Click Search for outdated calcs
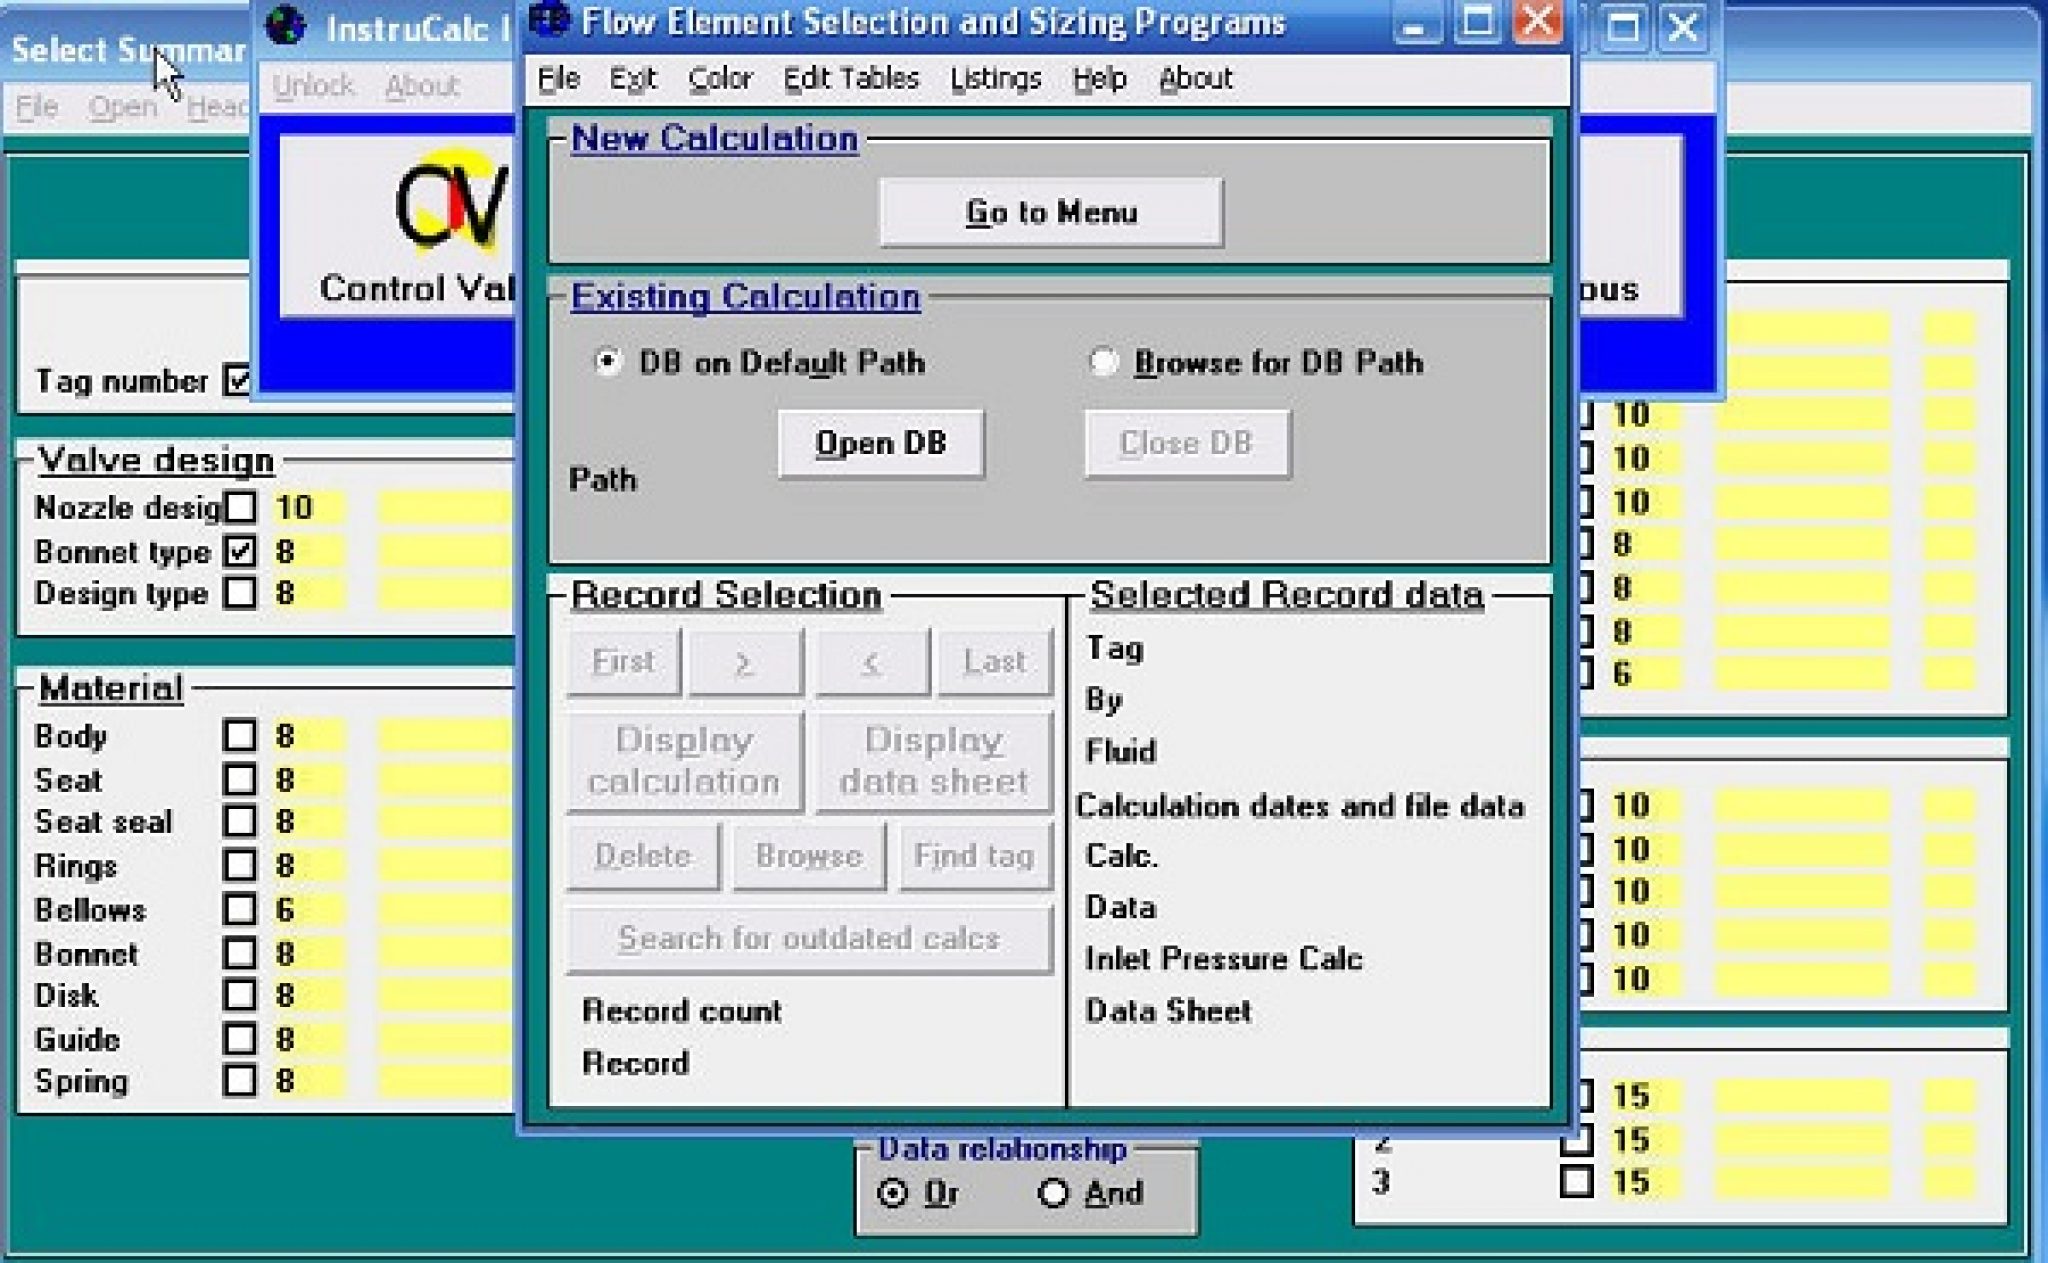This screenshot has width=2048, height=1263. point(808,938)
